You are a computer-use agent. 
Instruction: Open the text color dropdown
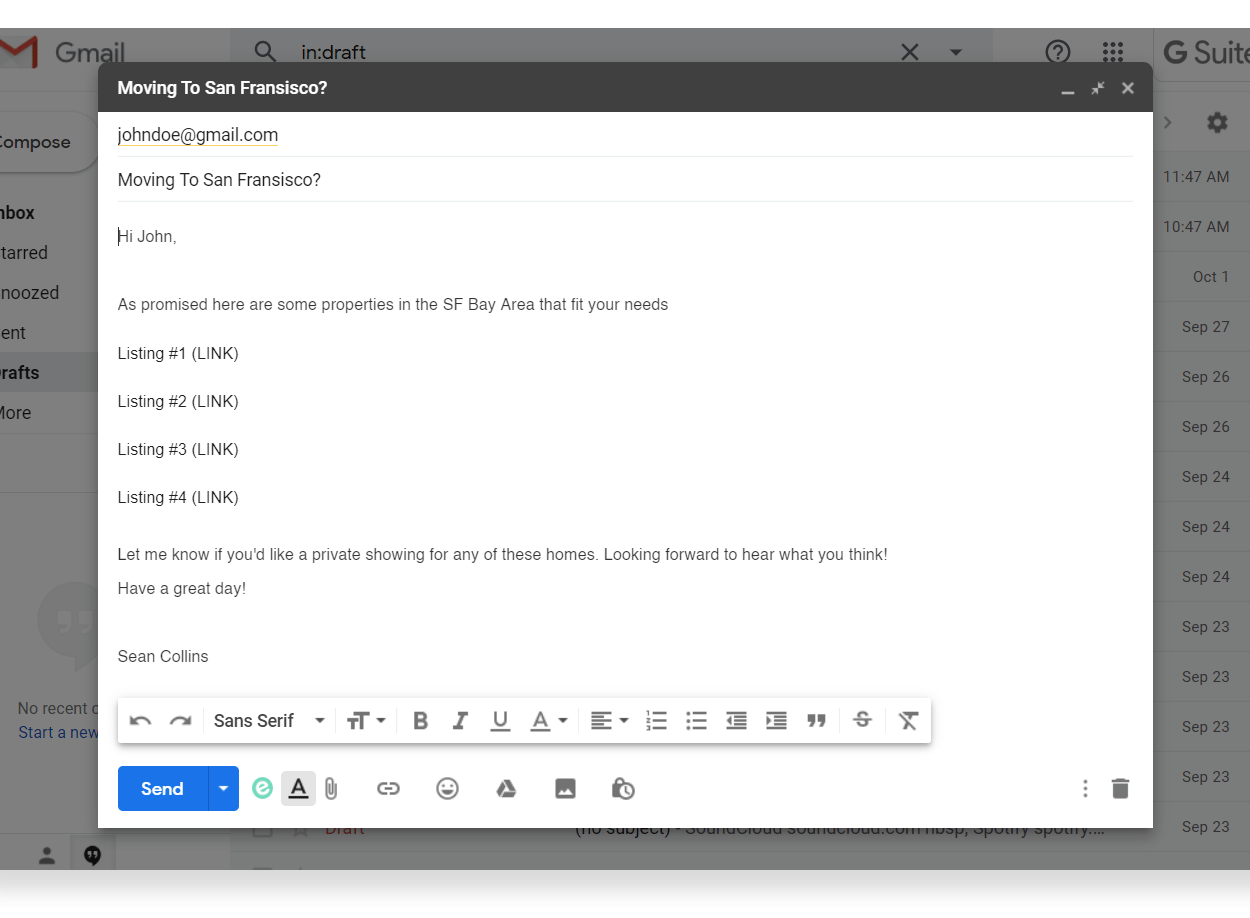[548, 720]
